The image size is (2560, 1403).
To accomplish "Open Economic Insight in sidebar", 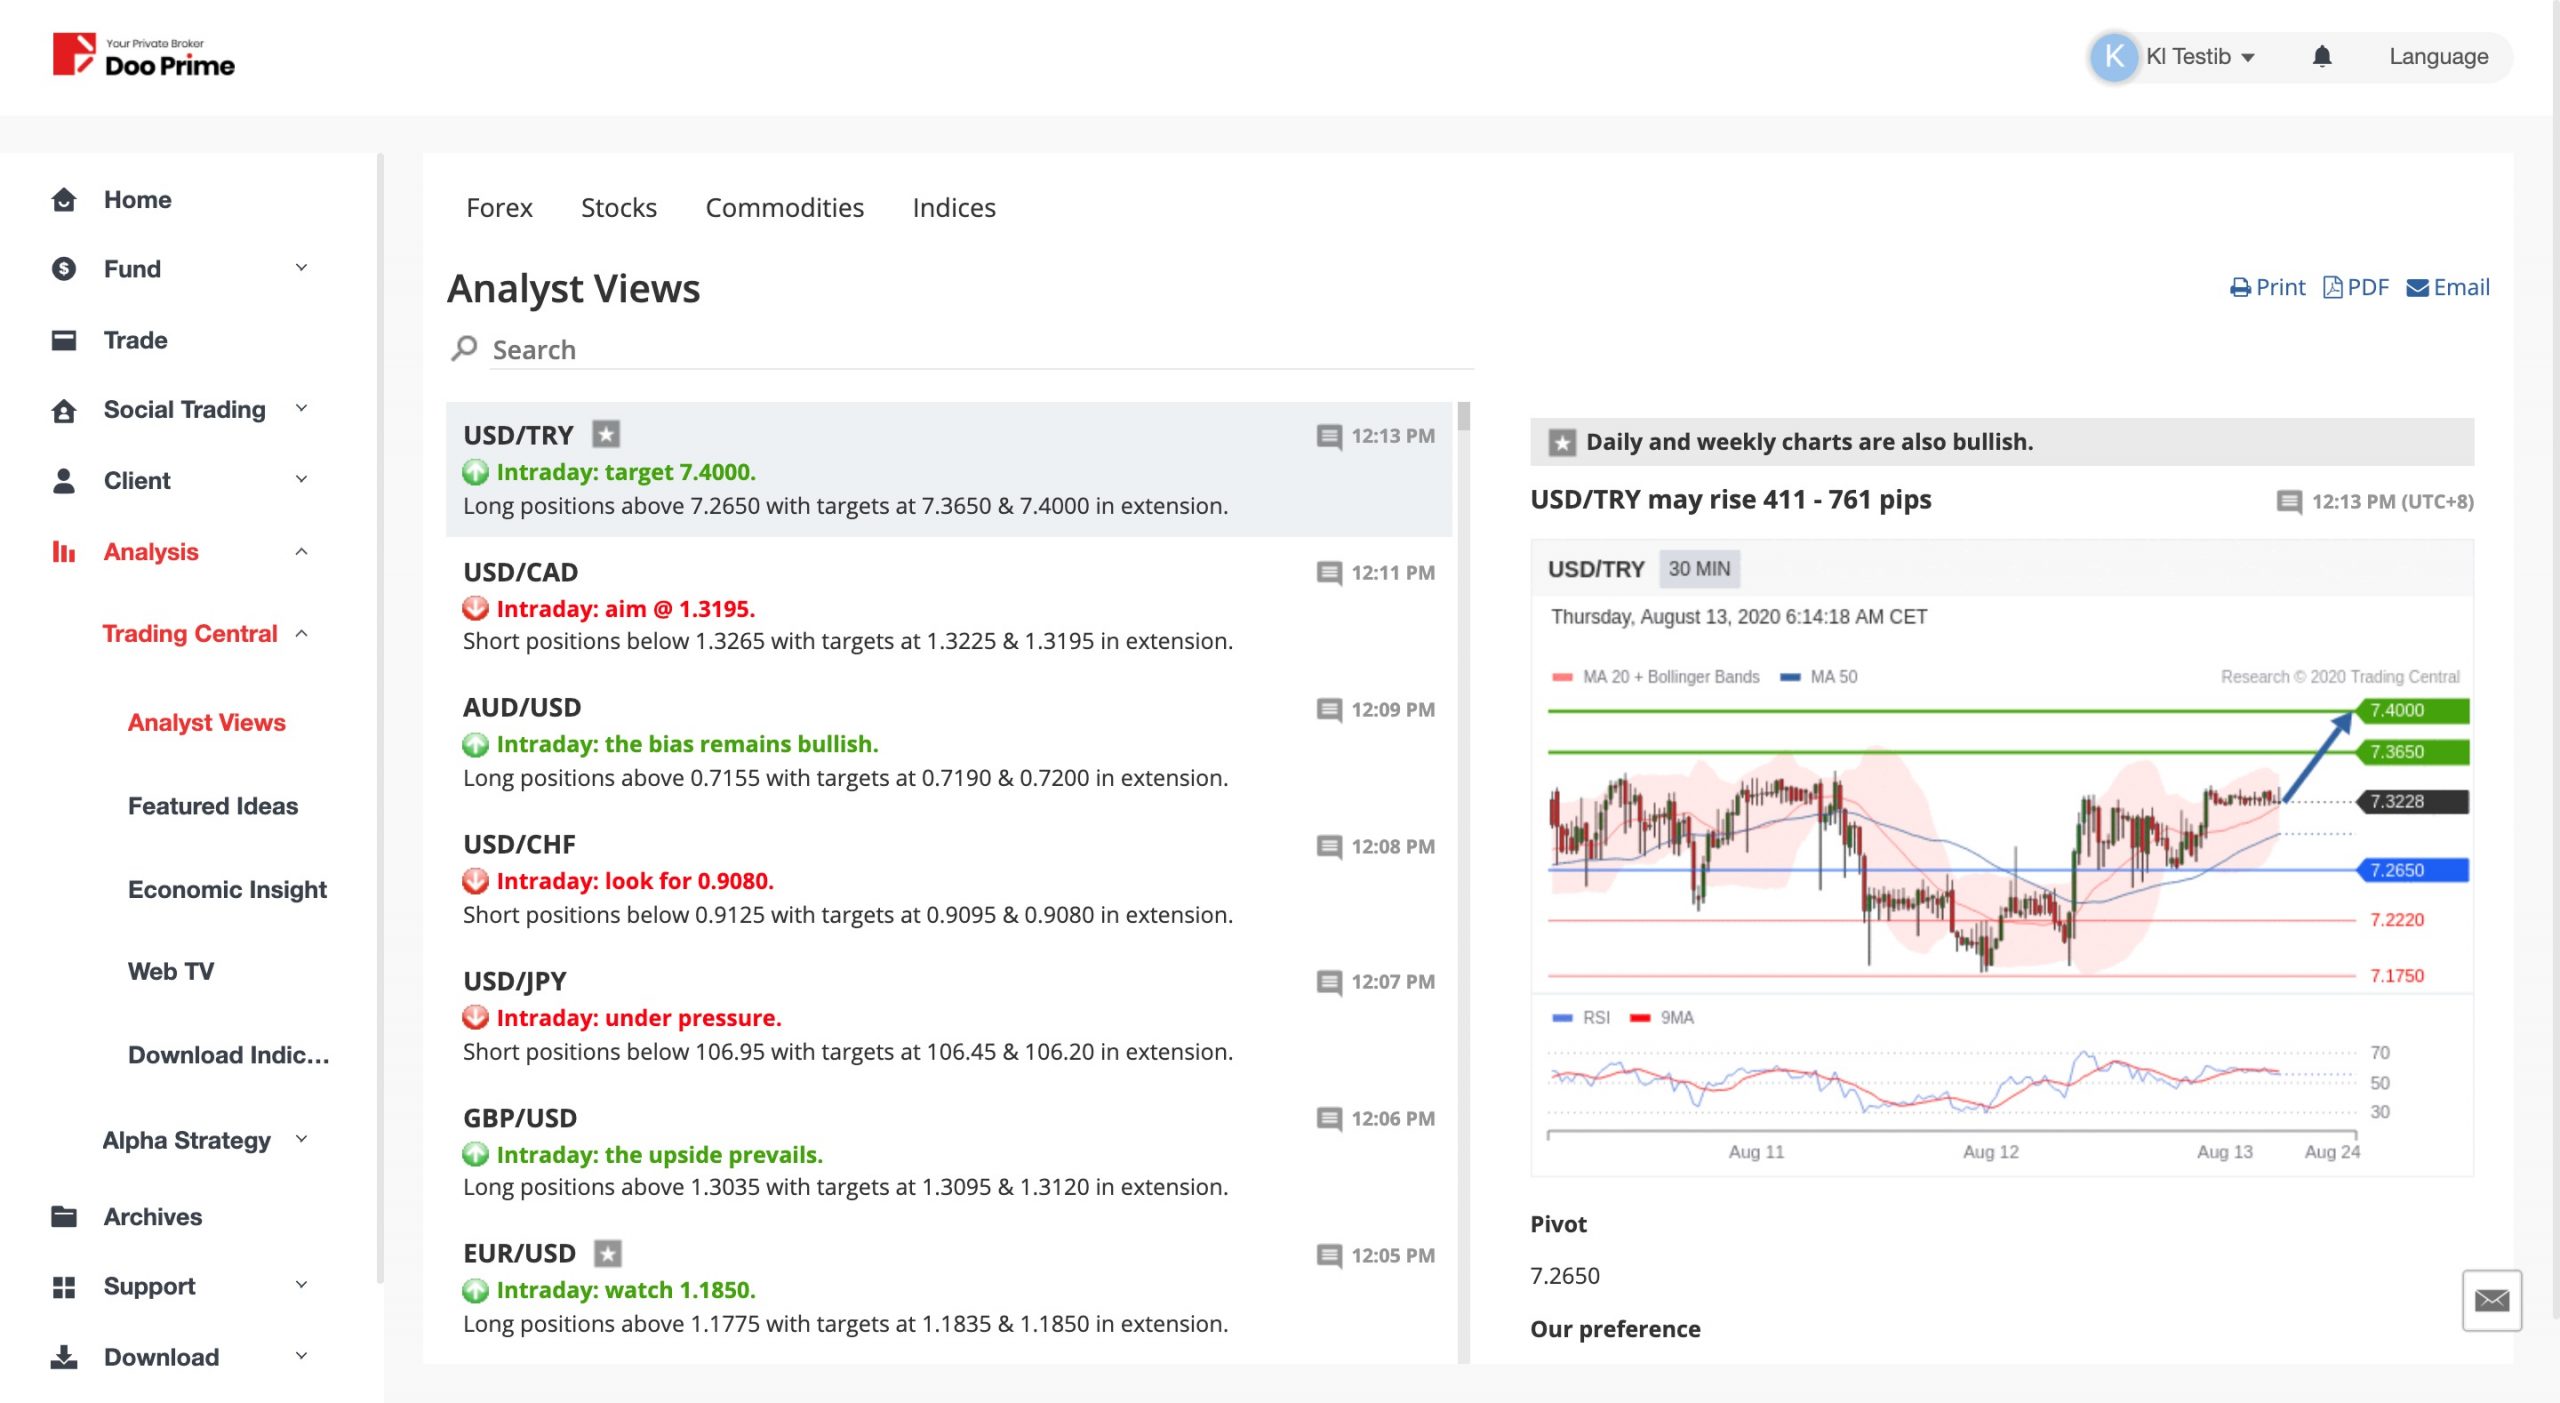I will [x=227, y=889].
